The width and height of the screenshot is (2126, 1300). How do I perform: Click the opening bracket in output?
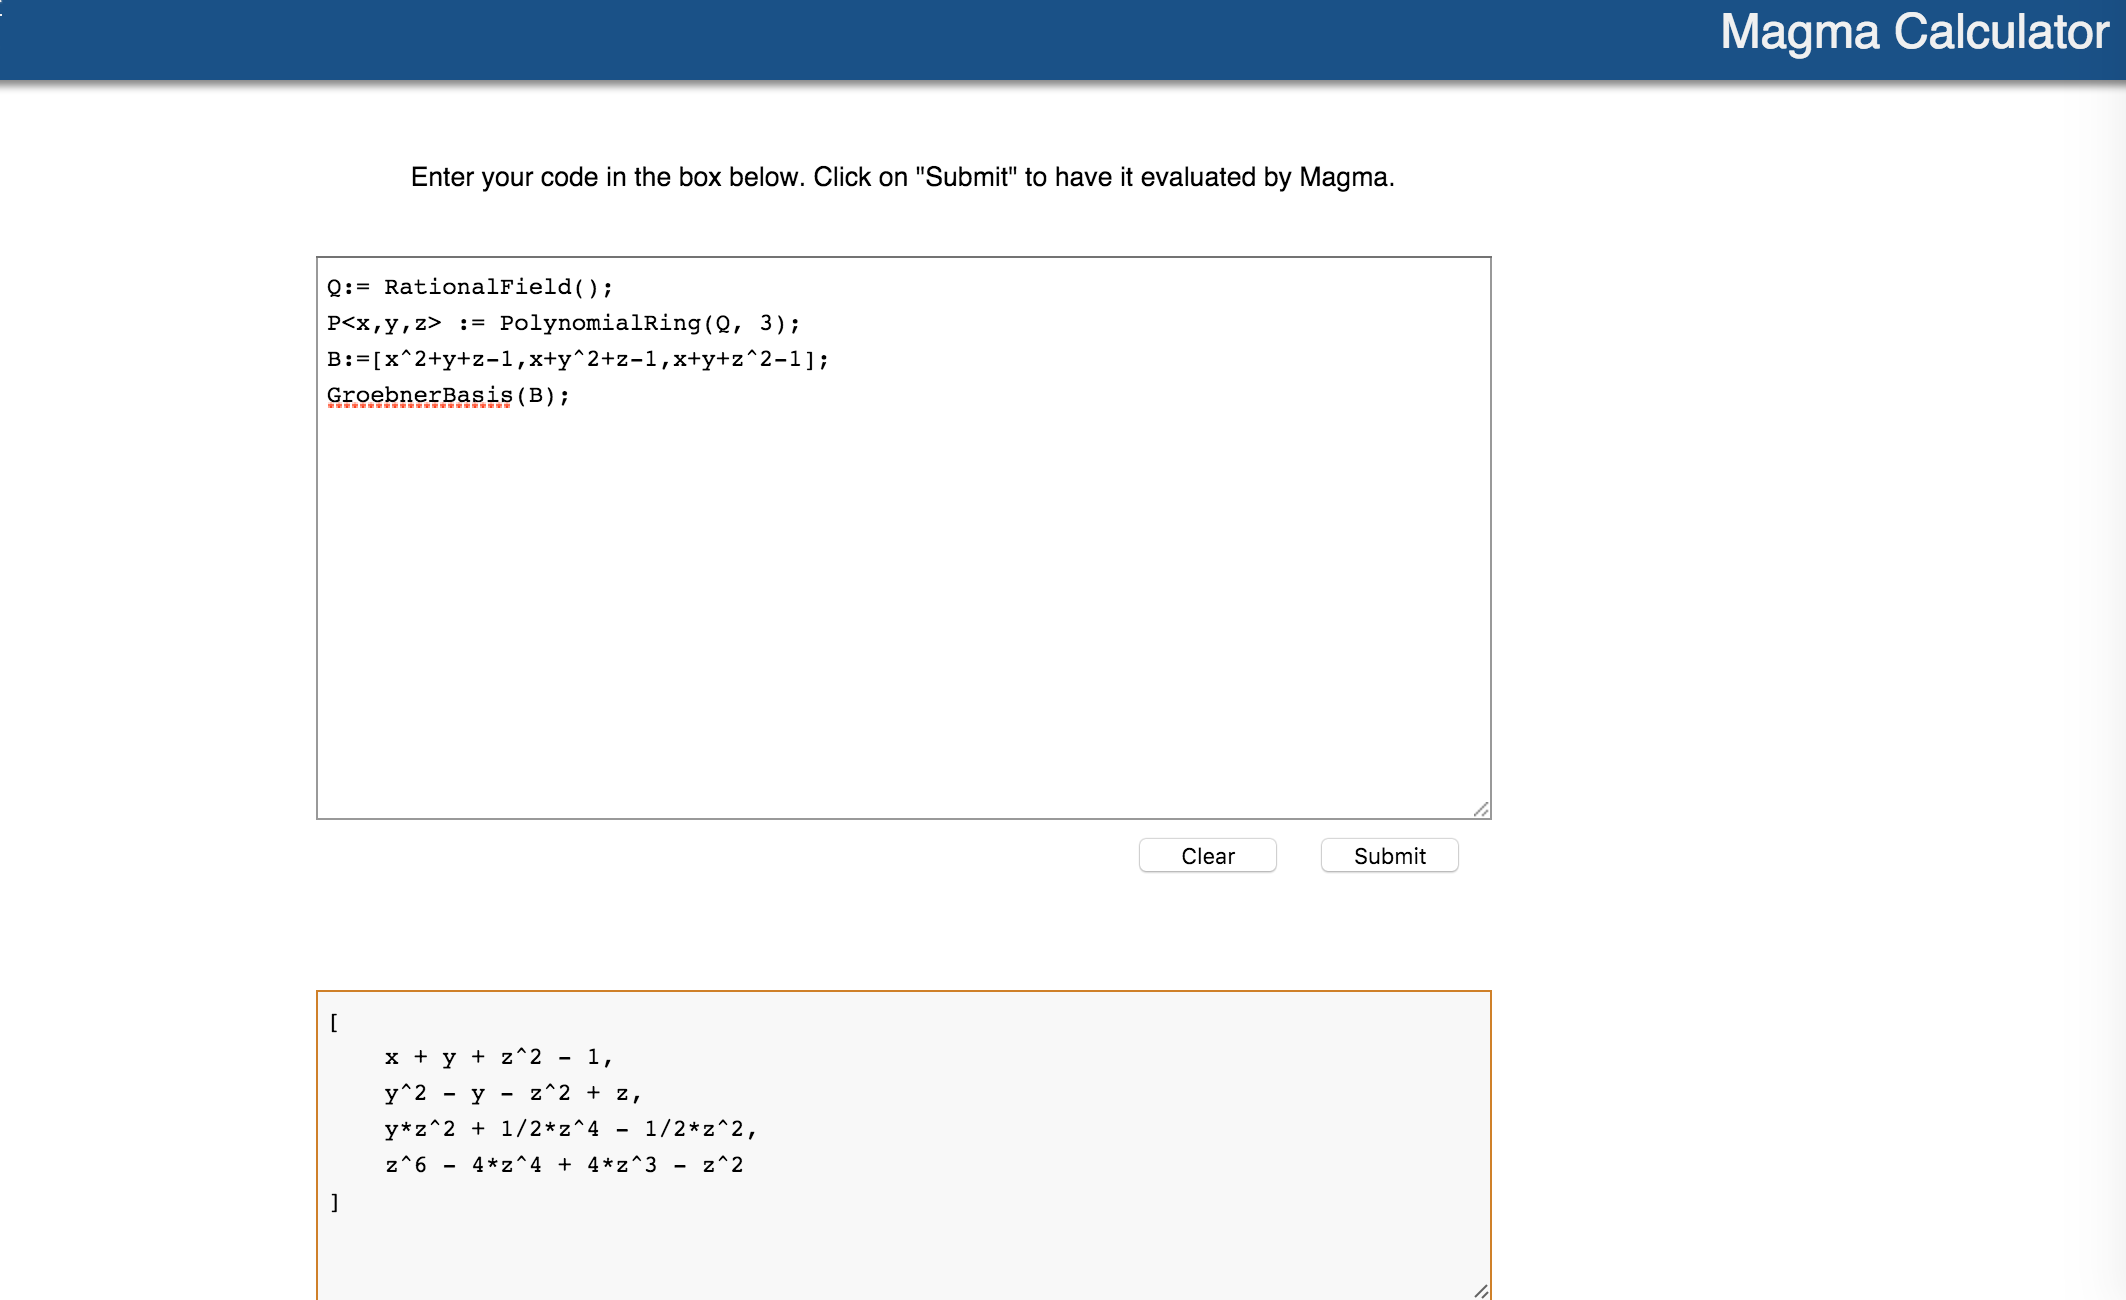[334, 1022]
